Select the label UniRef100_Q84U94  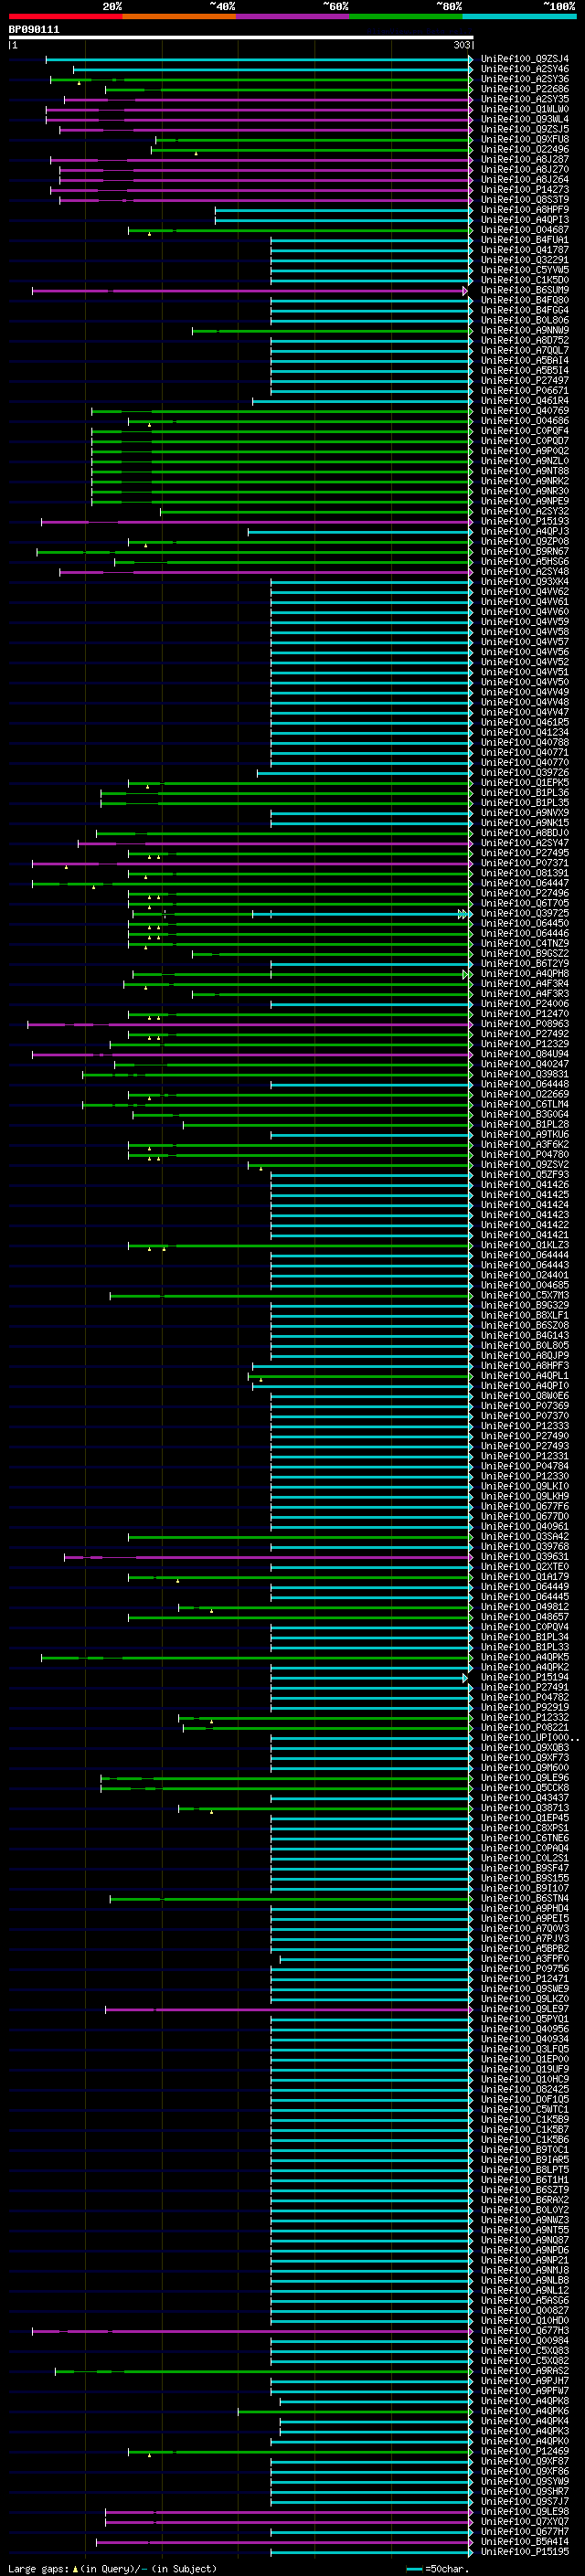click(525, 1054)
